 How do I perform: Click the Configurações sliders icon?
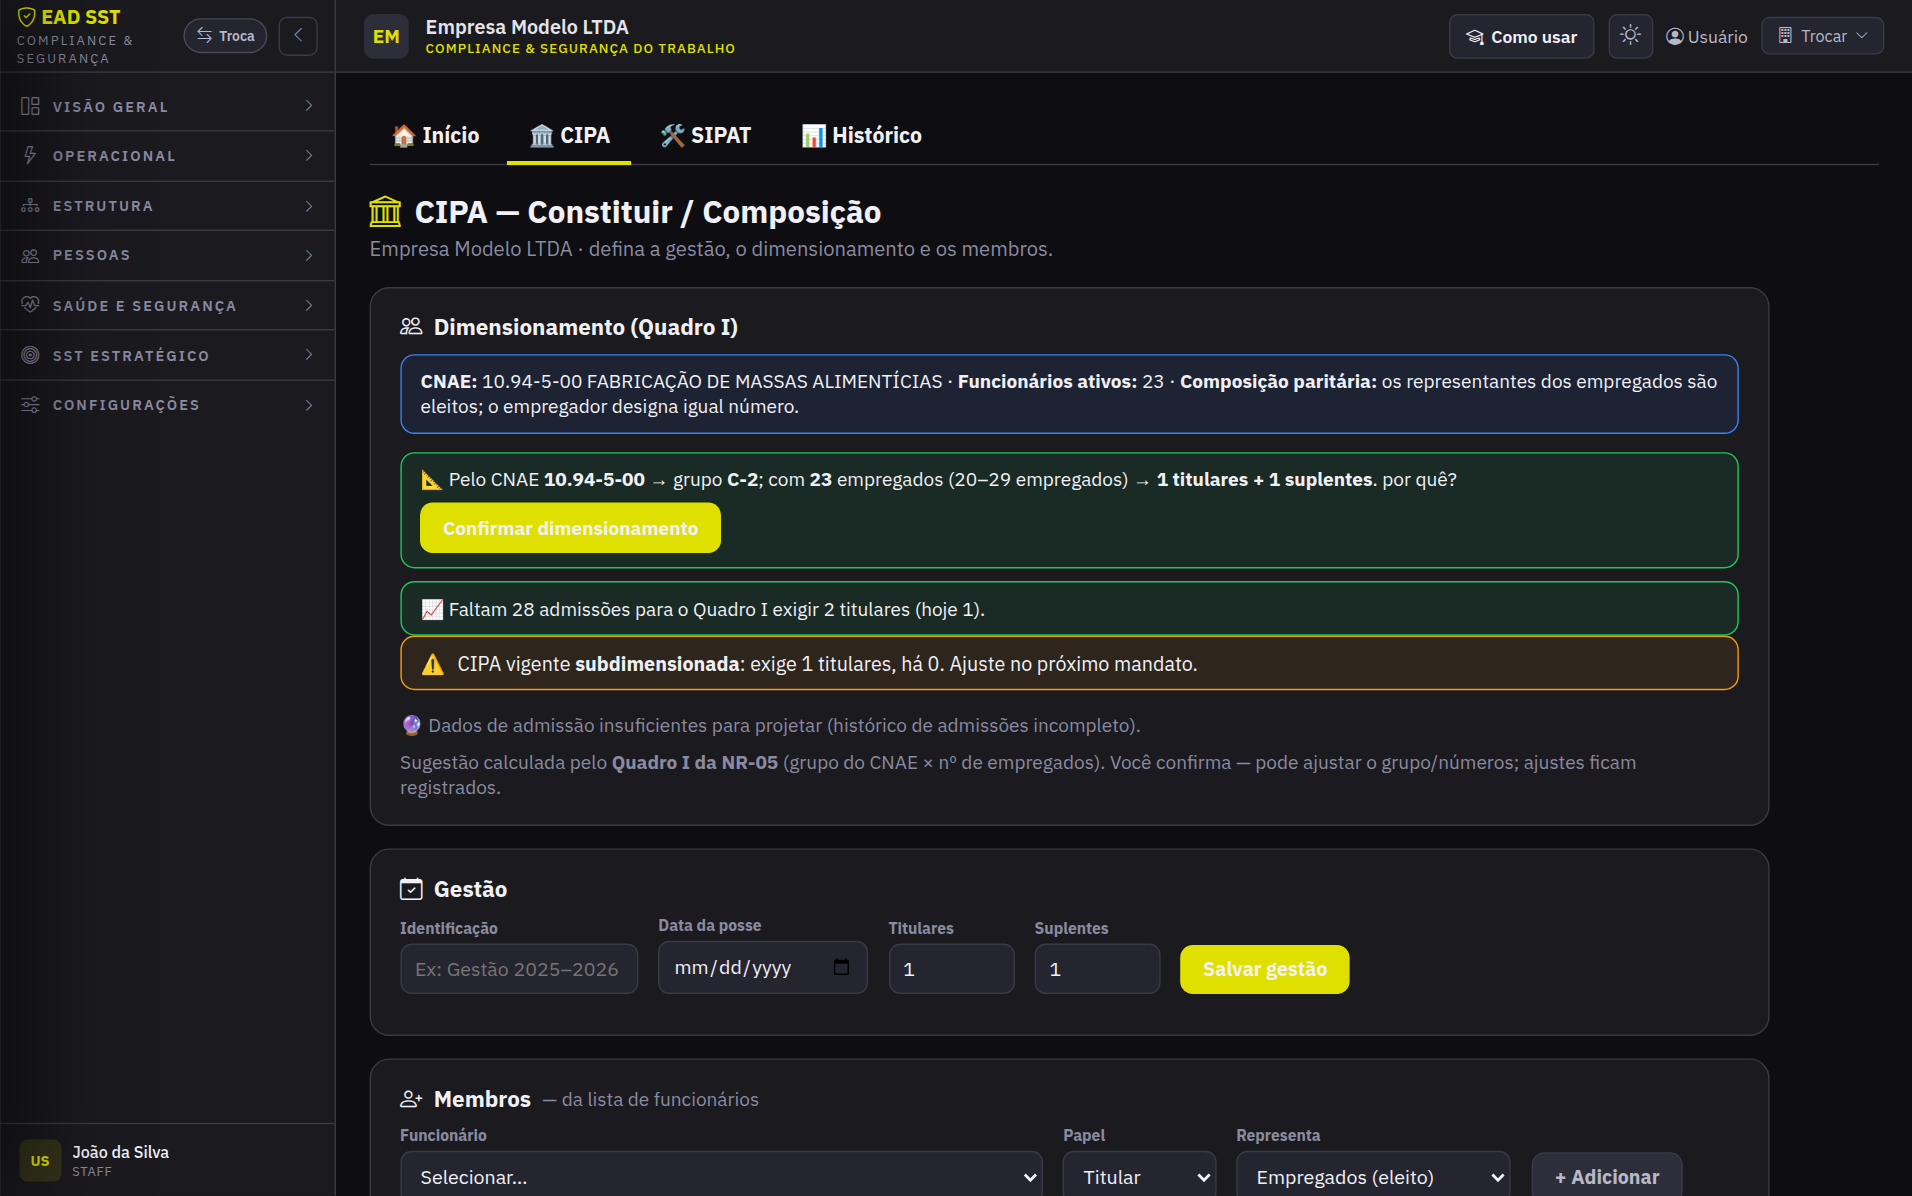click(x=30, y=405)
